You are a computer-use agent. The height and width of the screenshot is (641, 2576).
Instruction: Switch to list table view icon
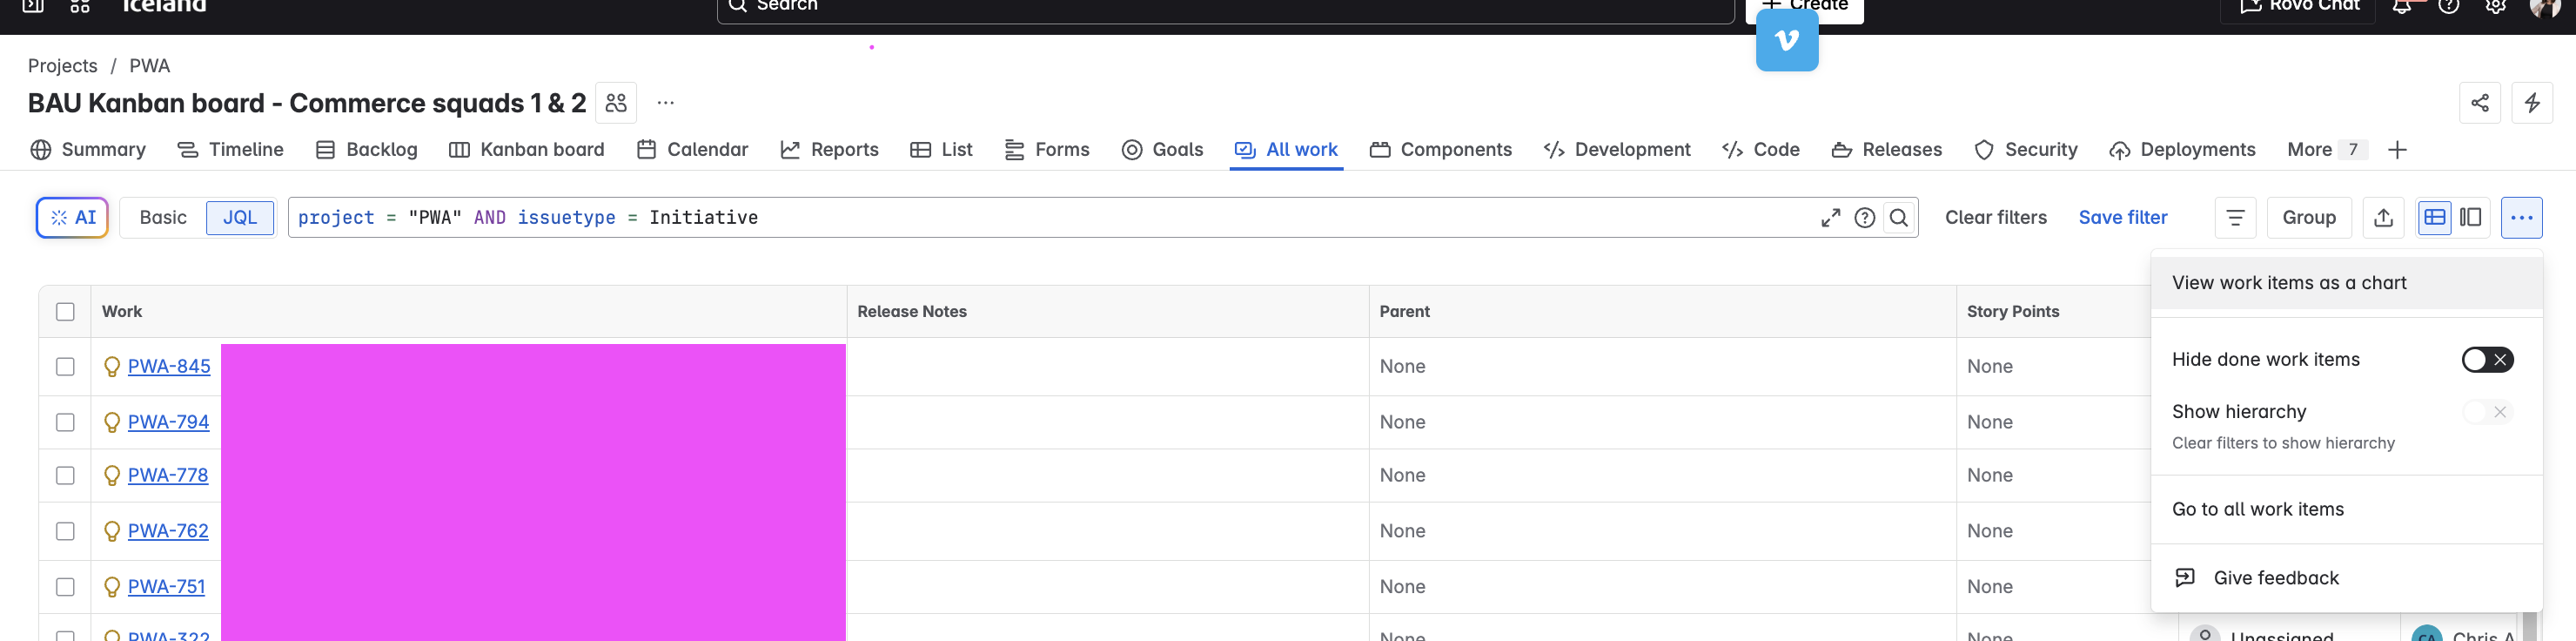point(2435,218)
